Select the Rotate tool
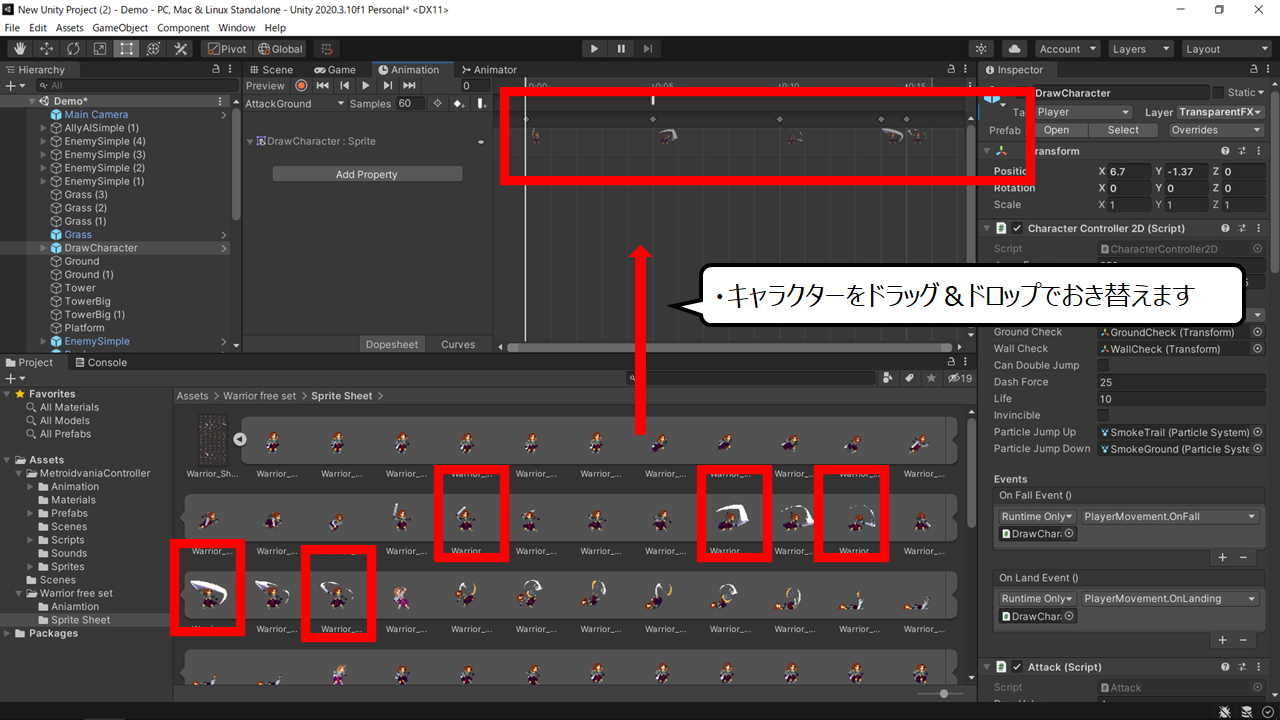The height and width of the screenshot is (720, 1280). click(x=73, y=49)
